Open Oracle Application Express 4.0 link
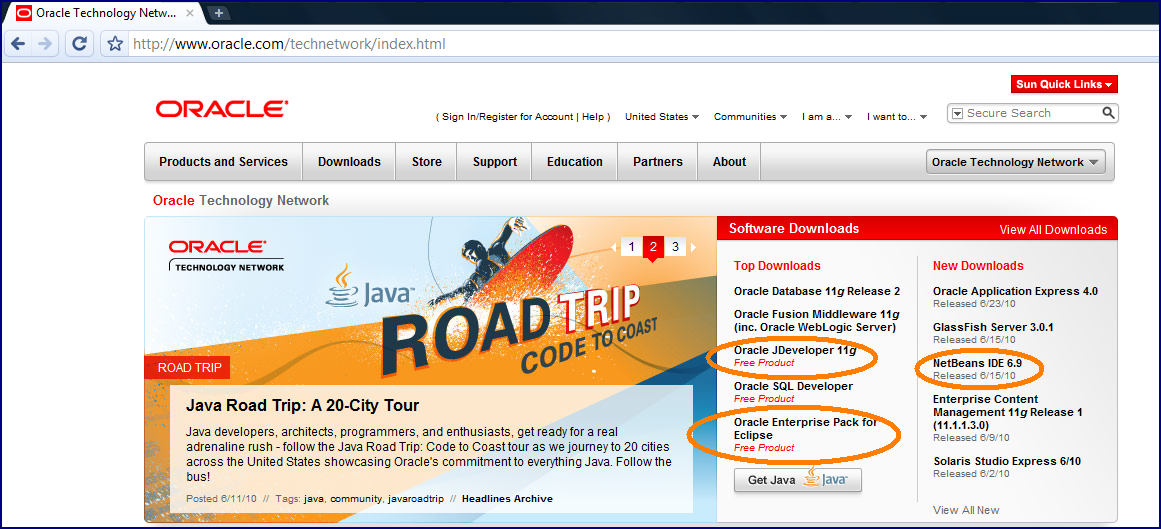This screenshot has height=529, width=1161. pos(1015,291)
